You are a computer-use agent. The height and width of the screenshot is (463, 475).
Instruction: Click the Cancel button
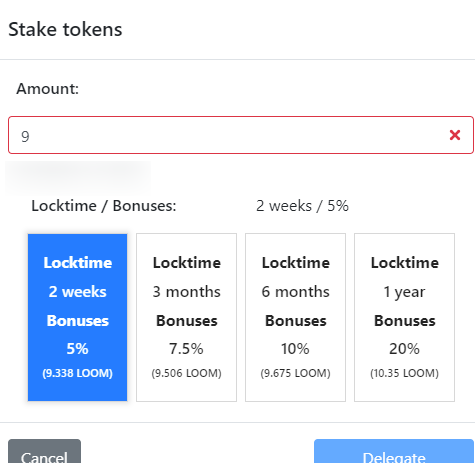coord(44,451)
